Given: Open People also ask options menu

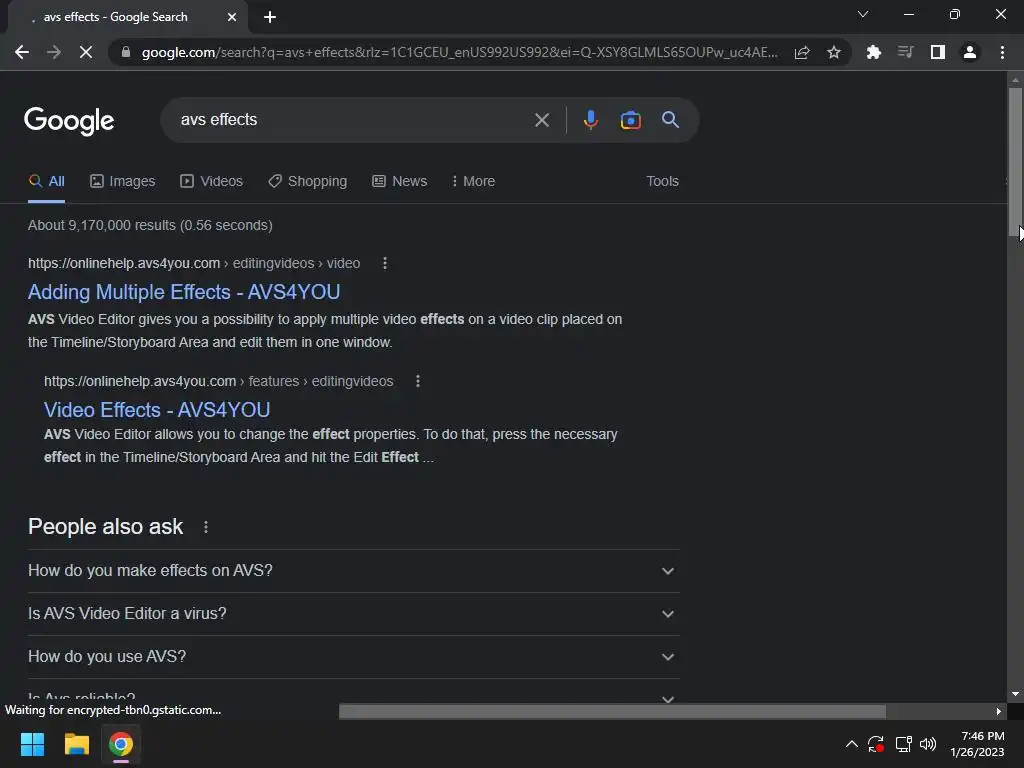Looking at the screenshot, I should pos(206,527).
